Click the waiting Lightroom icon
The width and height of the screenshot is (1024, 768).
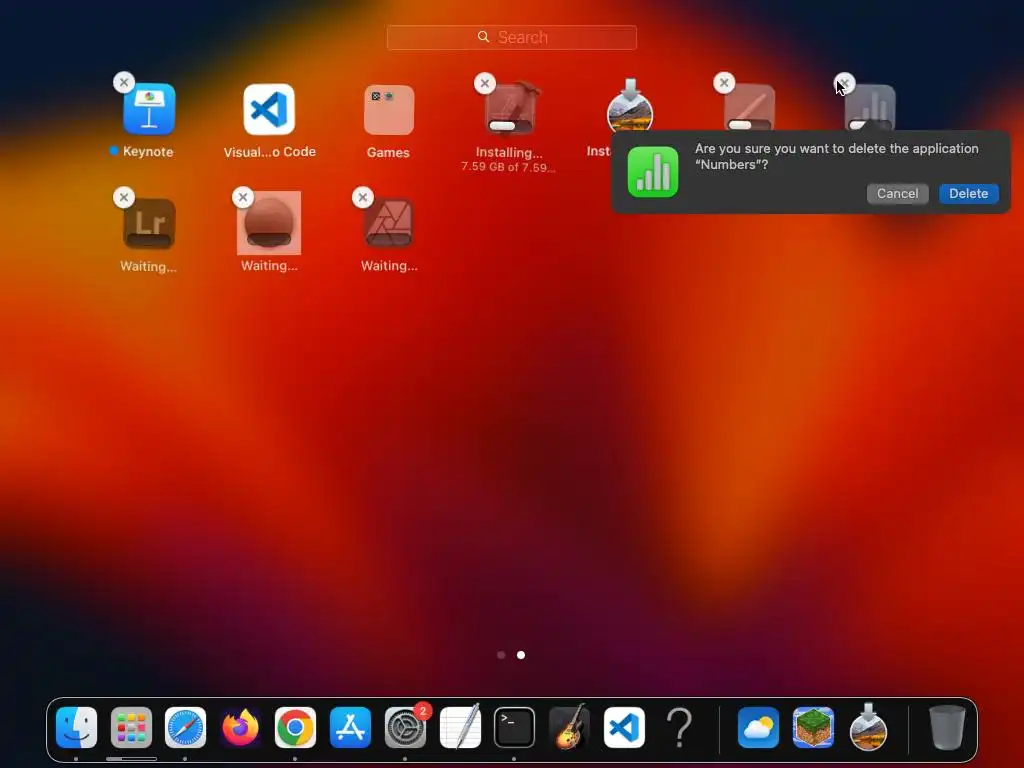tap(149, 224)
